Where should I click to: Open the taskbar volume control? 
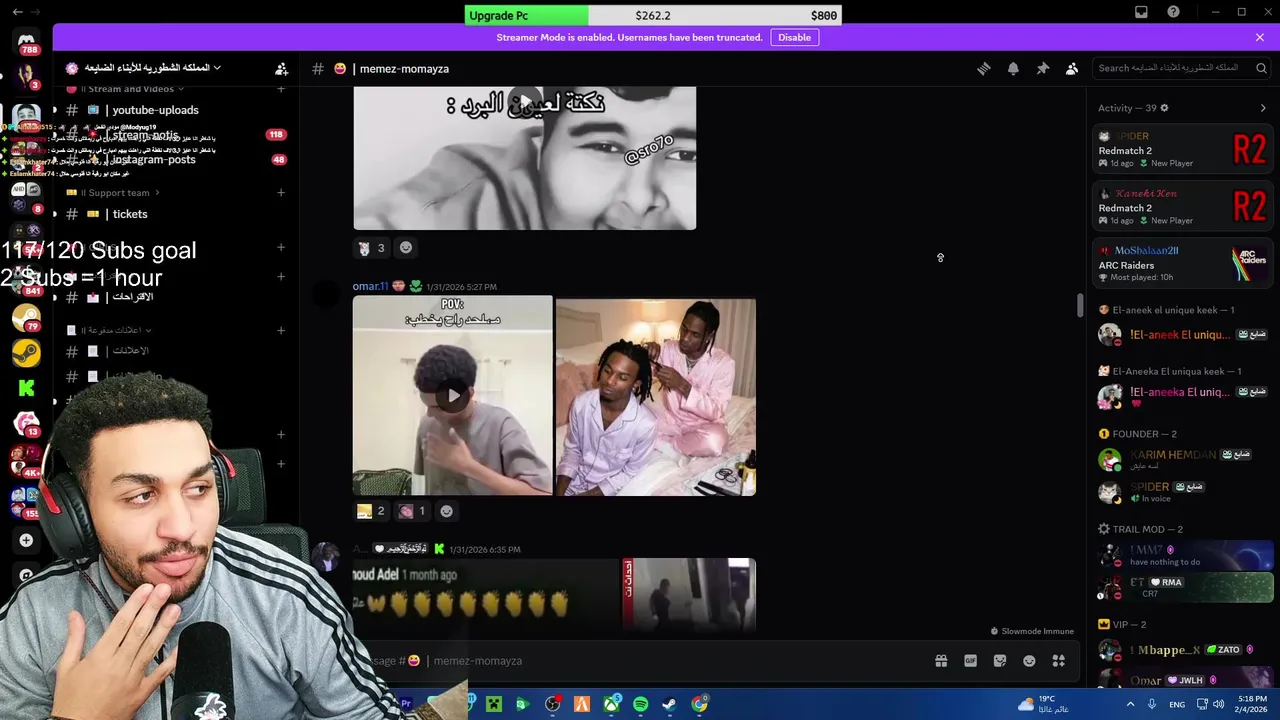pyautogui.click(x=1218, y=704)
